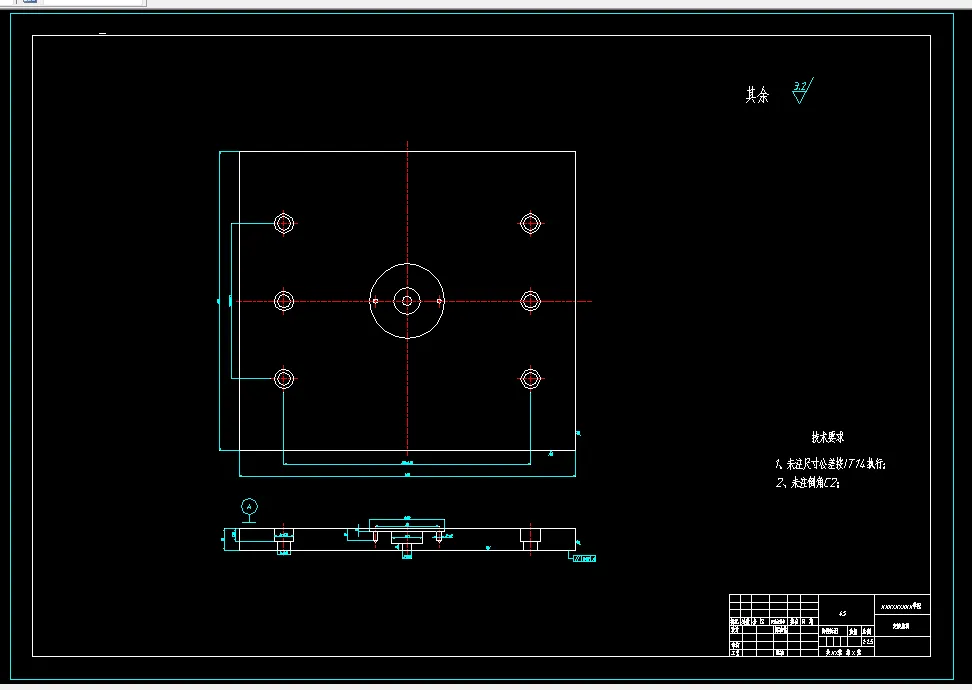972x690 pixels.
Task: Select the middle-left hole on the horizontal centerline
Action: pos(284,301)
